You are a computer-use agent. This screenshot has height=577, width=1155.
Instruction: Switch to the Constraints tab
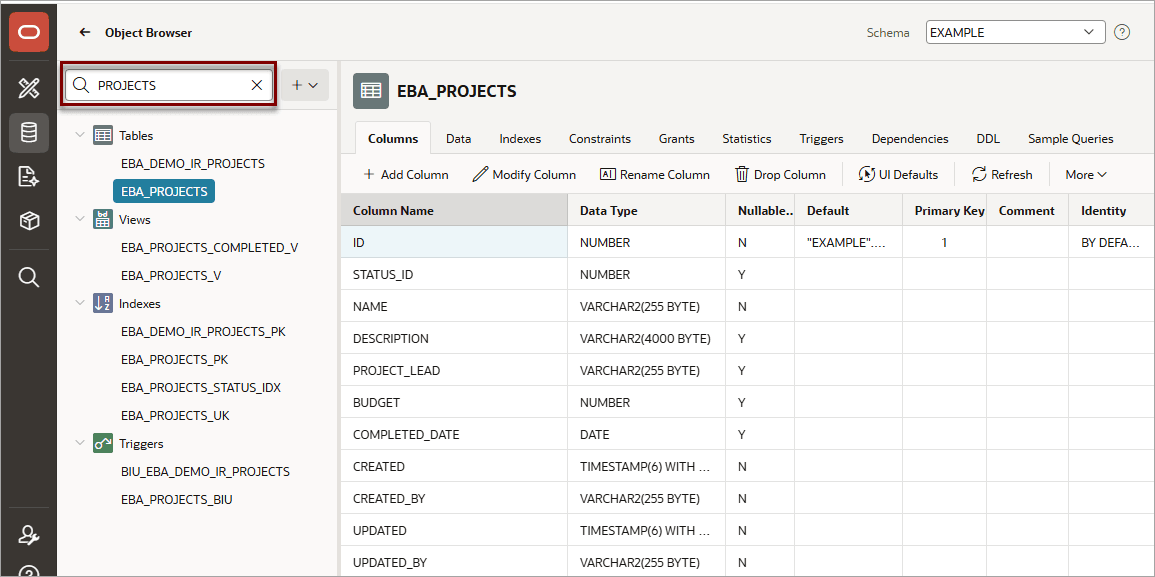pyautogui.click(x=600, y=139)
